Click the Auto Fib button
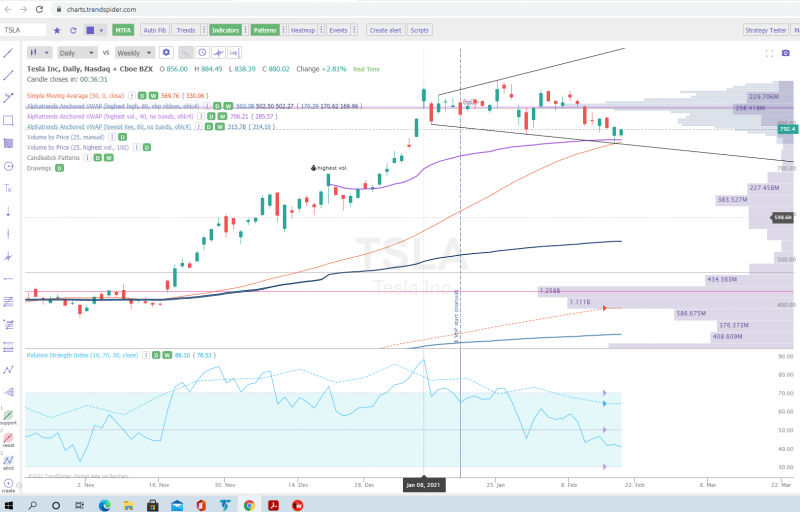The image size is (800, 512). (x=155, y=31)
